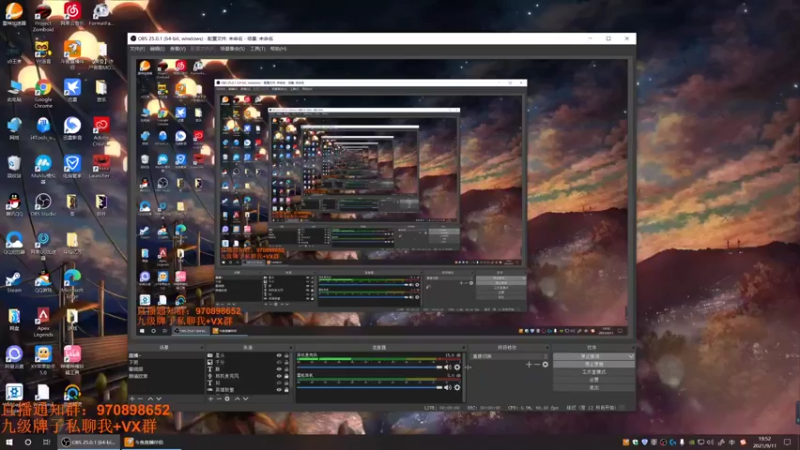Click the OBS 25.0.1 taskbar button
The image size is (800, 450).
point(88,442)
